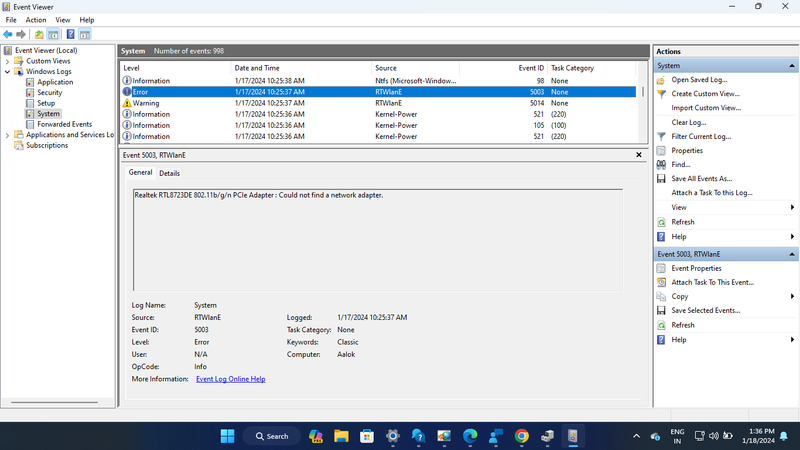Sort by Event ID column header
This screenshot has width=800, height=450.
coord(503,68)
